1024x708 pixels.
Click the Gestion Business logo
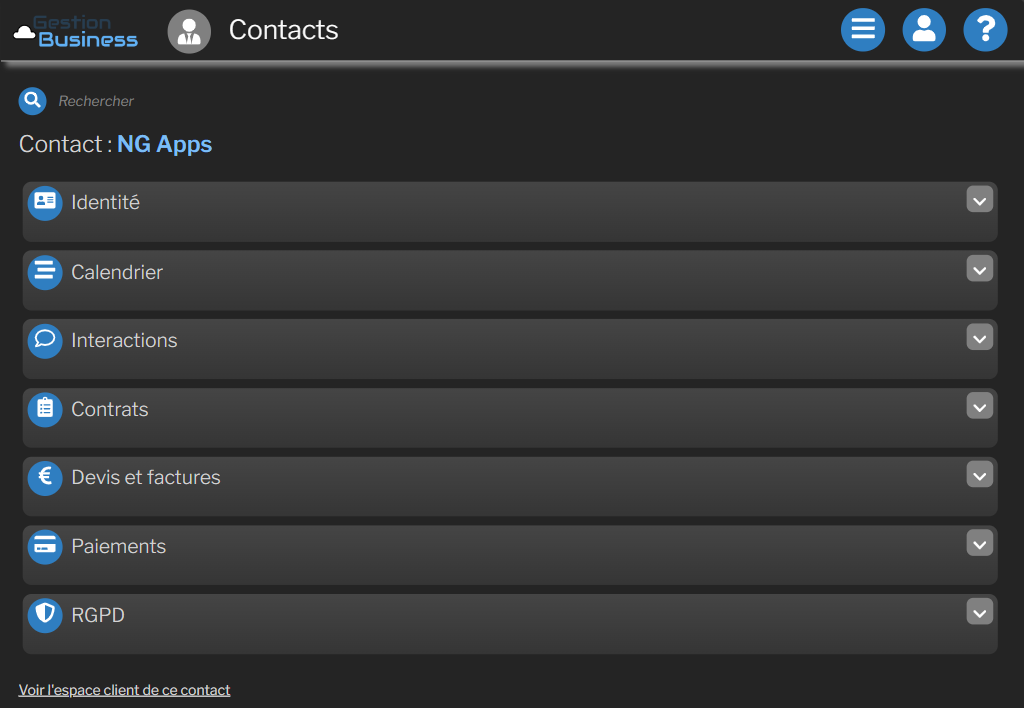coord(75,31)
